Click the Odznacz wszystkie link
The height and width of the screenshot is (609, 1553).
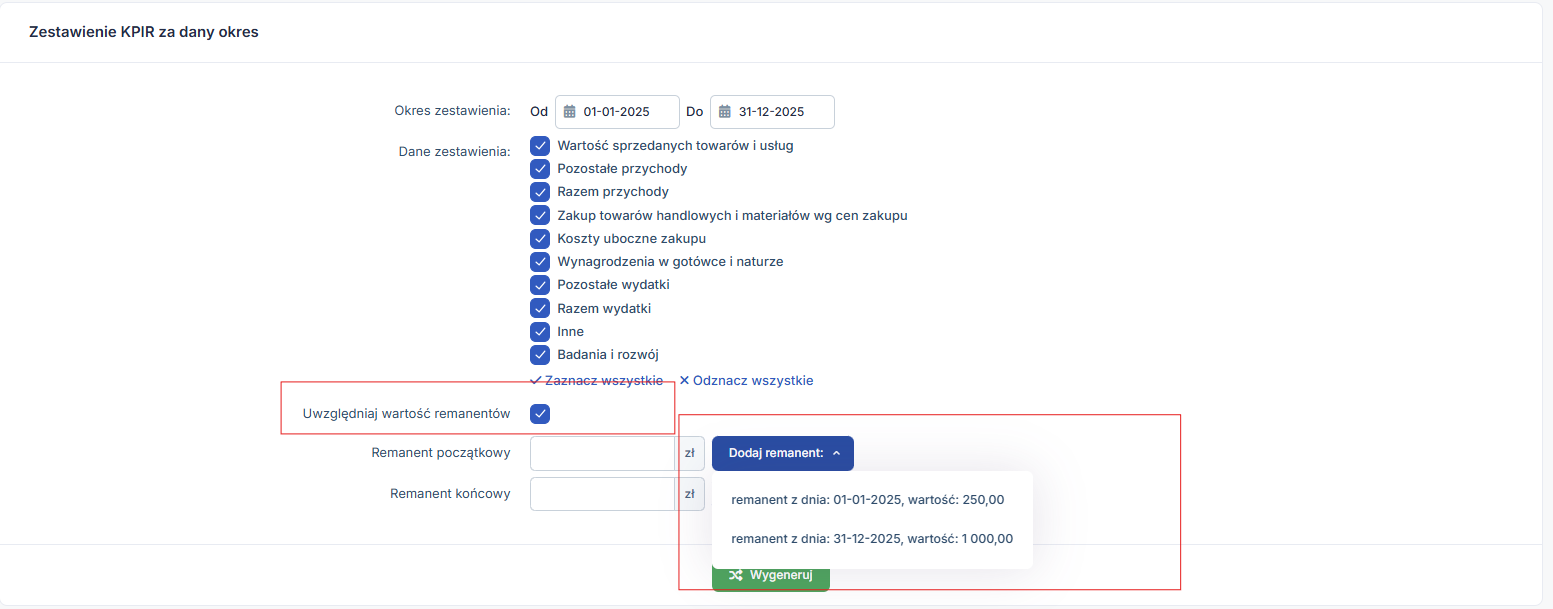(746, 381)
